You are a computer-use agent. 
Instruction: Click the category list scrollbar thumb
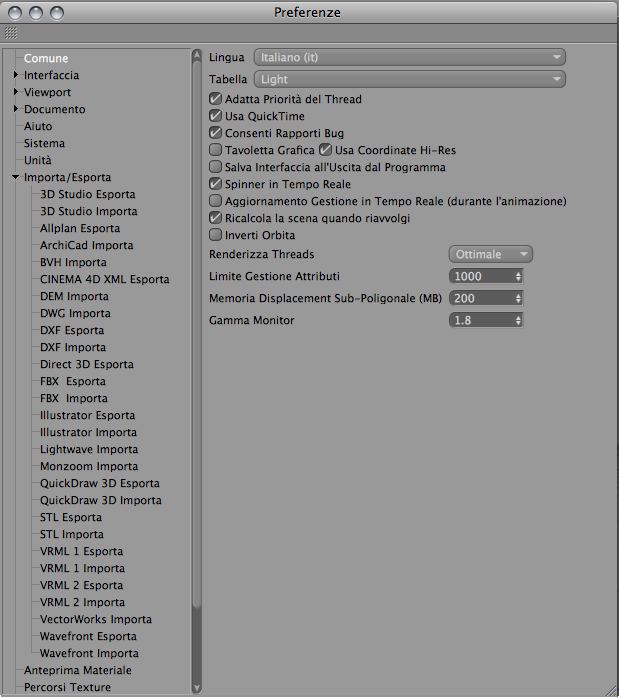click(x=197, y=334)
